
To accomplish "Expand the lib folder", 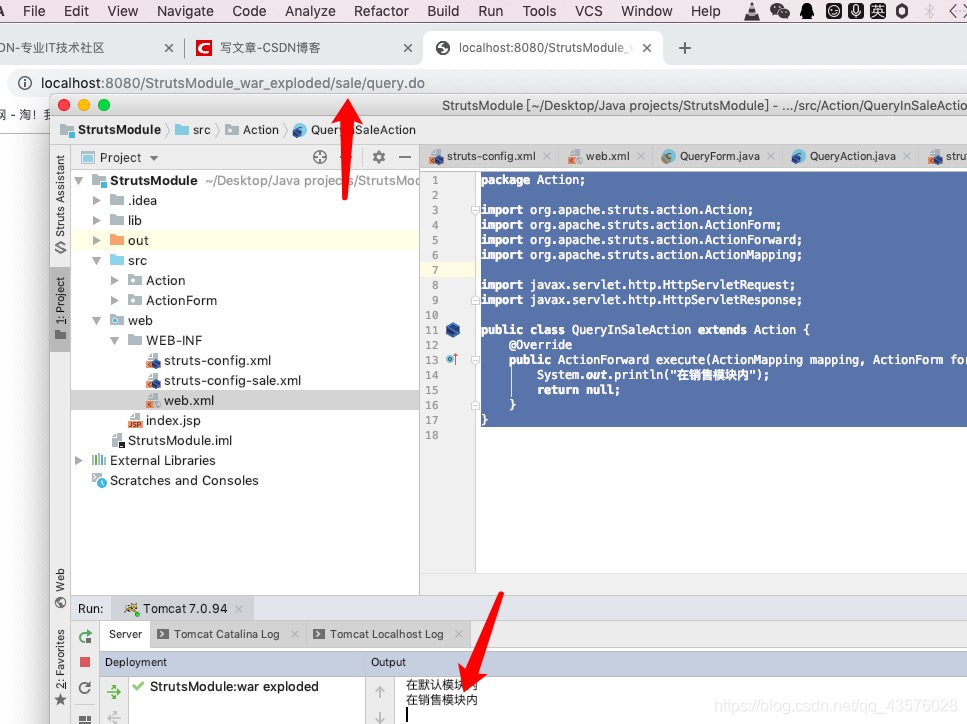I will click(96, 220).
